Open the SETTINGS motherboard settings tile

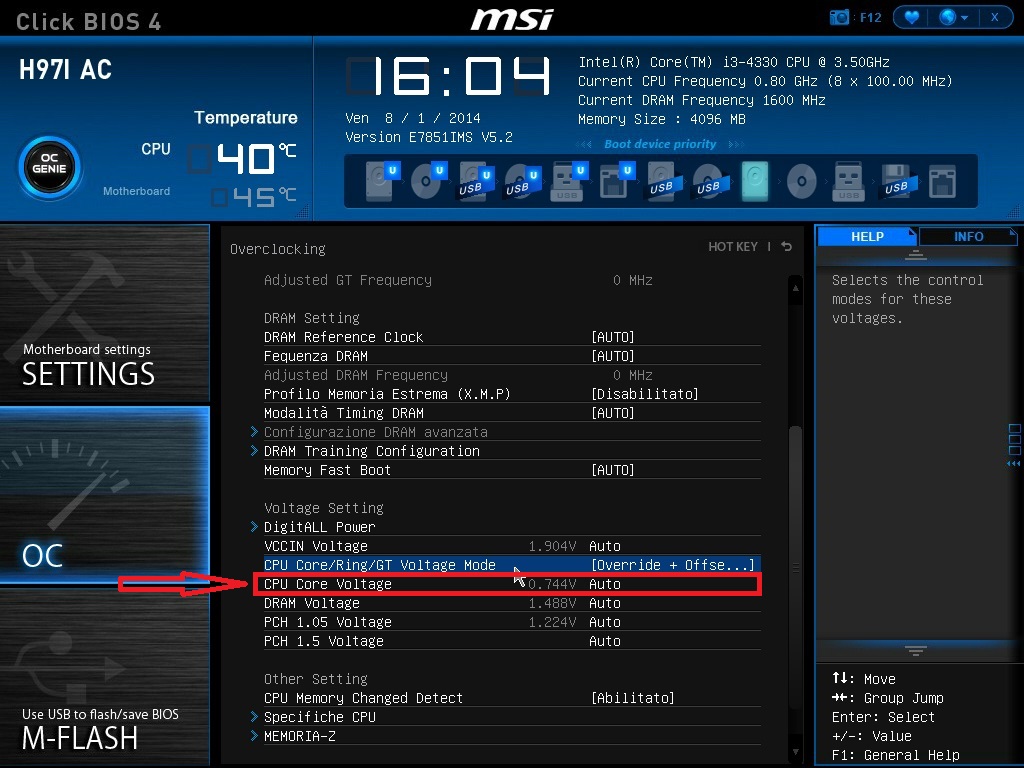coord(104,312)
